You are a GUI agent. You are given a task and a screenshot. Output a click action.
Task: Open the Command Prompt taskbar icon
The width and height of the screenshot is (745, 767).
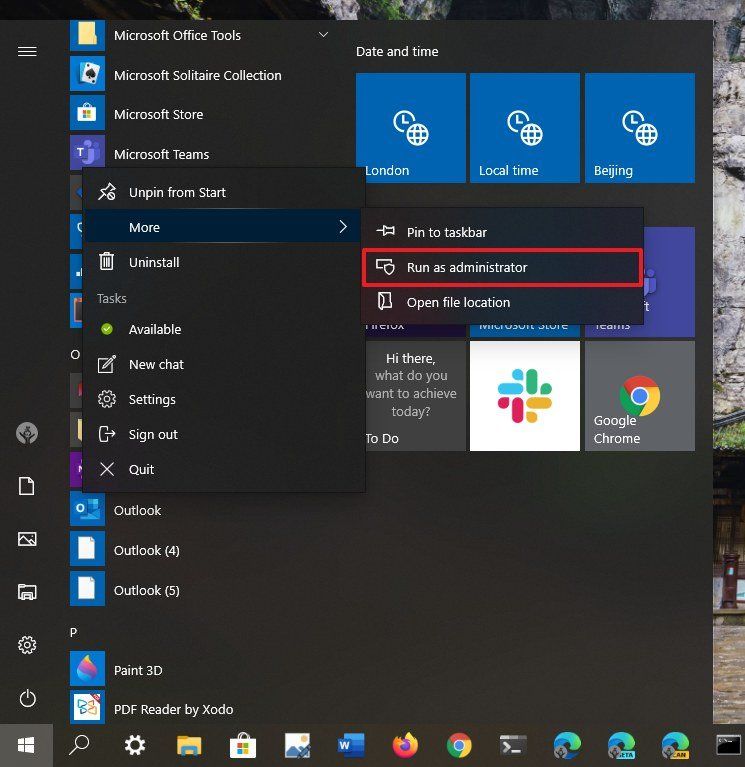(729, 745)
